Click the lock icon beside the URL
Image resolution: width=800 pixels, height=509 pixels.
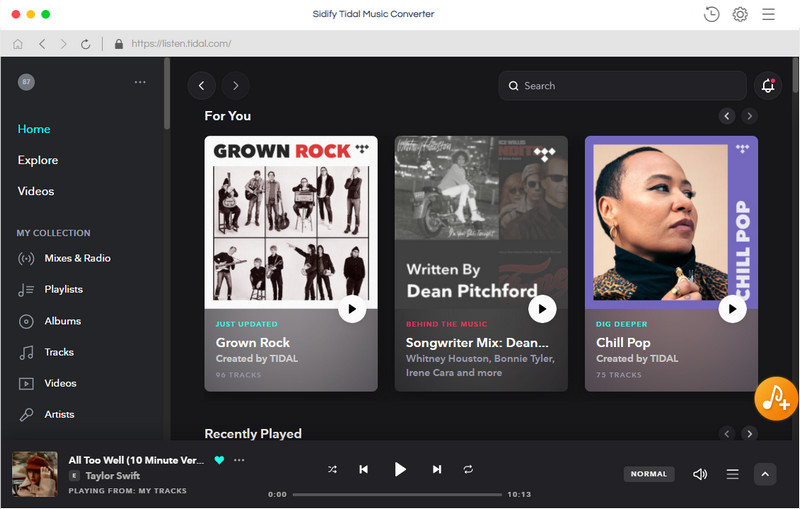[119, 44]
